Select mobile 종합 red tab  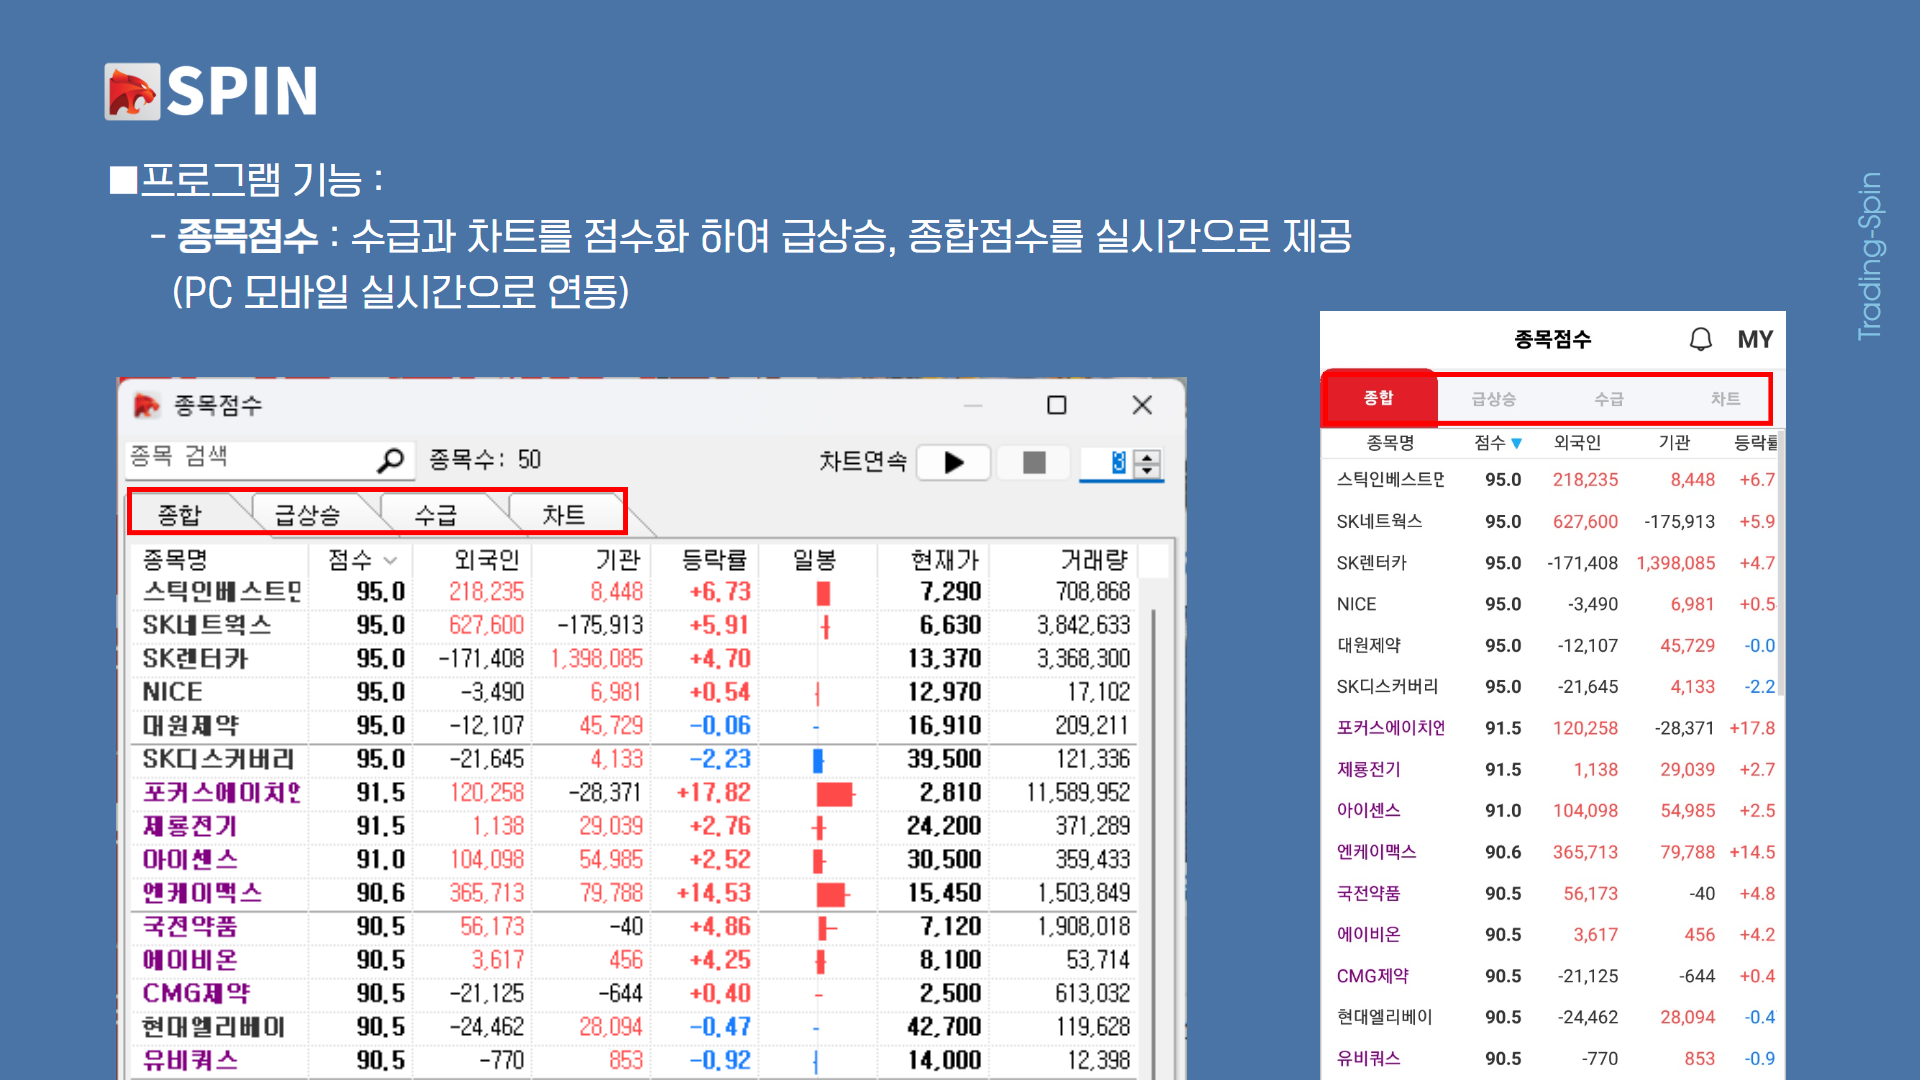[1378, 398]
